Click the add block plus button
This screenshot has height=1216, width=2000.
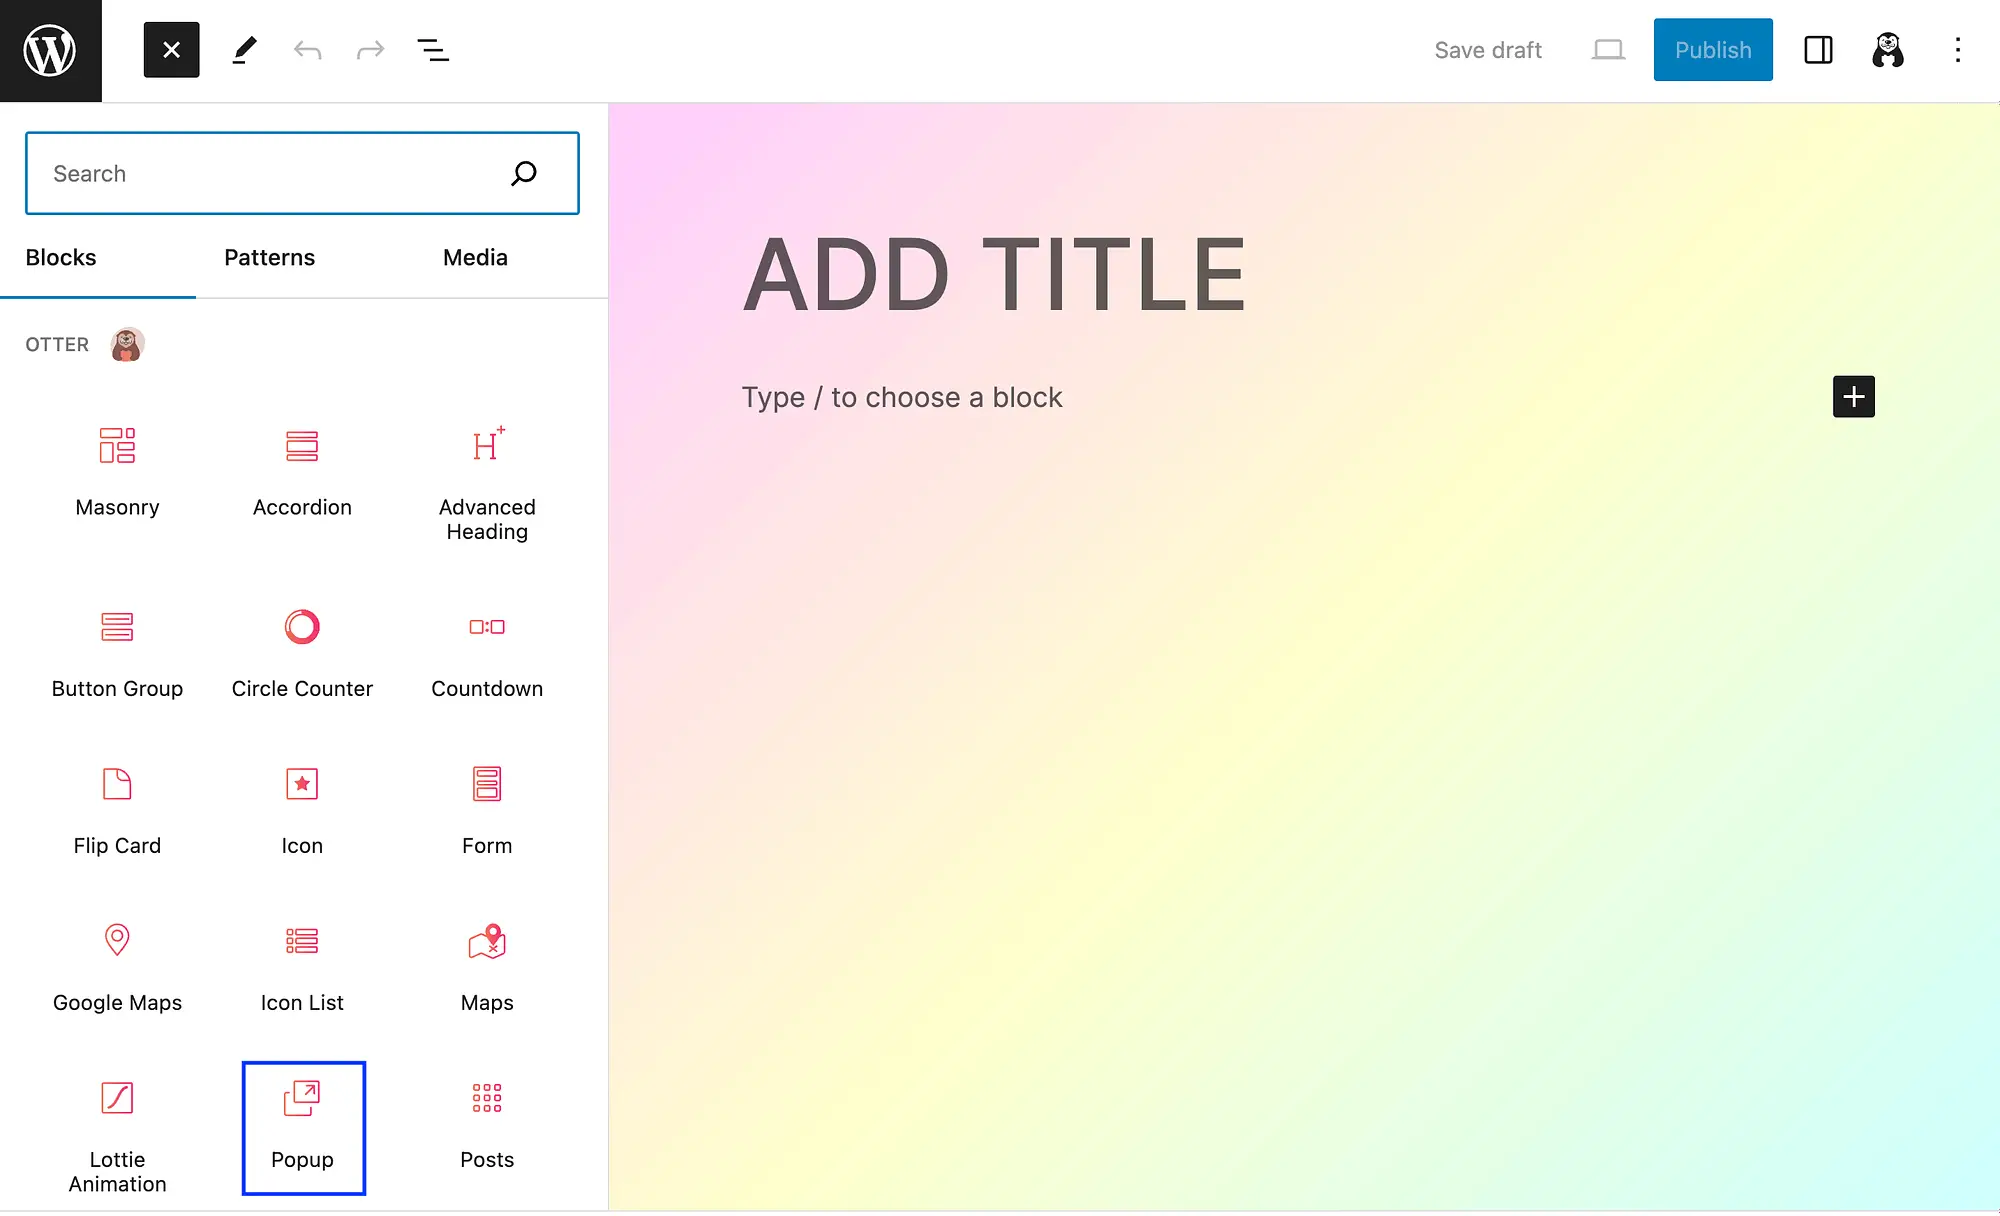pos(1853,397)
